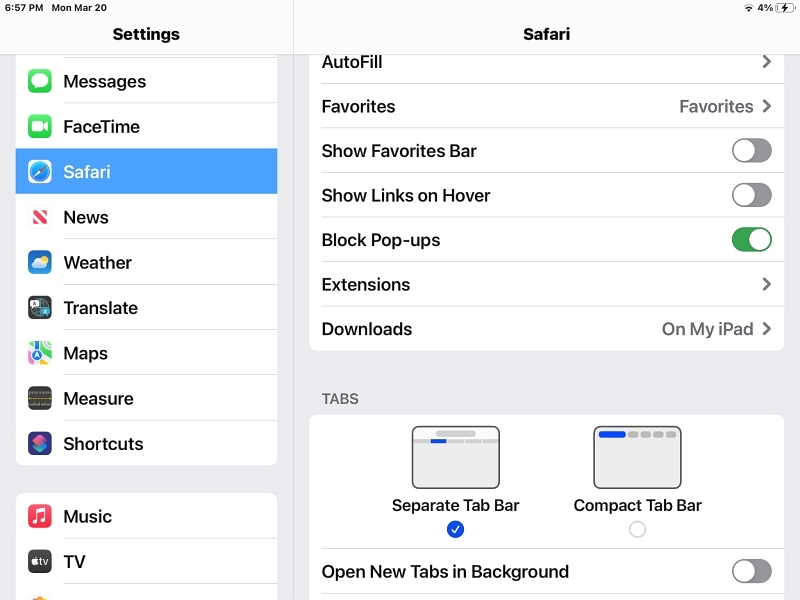
Task: Expand the Downloads location chevron
Action: [766, 329]
